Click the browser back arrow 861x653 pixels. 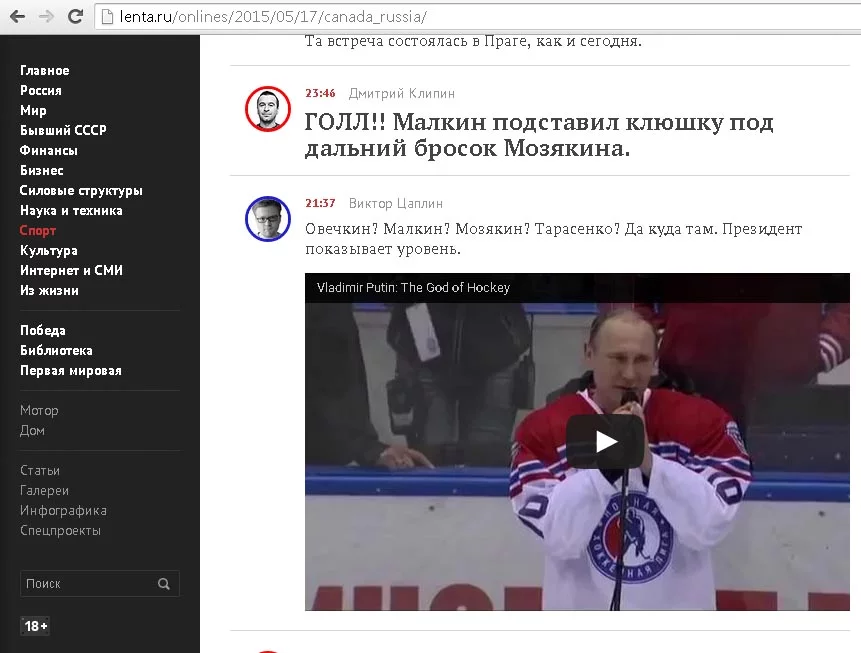coord(18,16)
